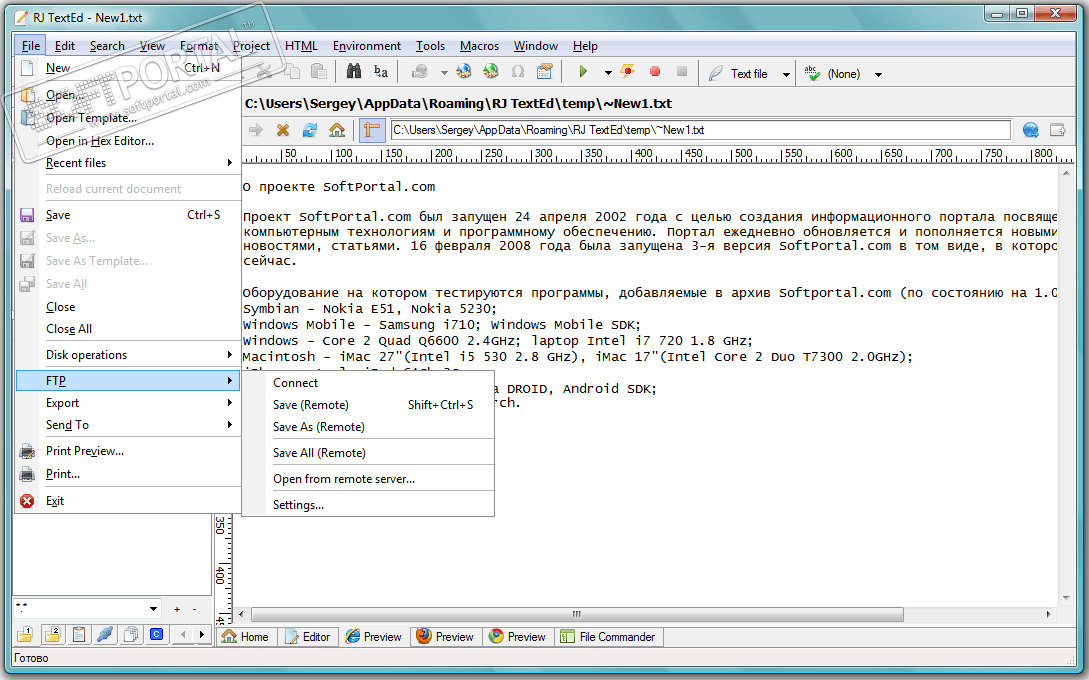
Task: Click the FTP plug connector panel icon
Action: 105,634
